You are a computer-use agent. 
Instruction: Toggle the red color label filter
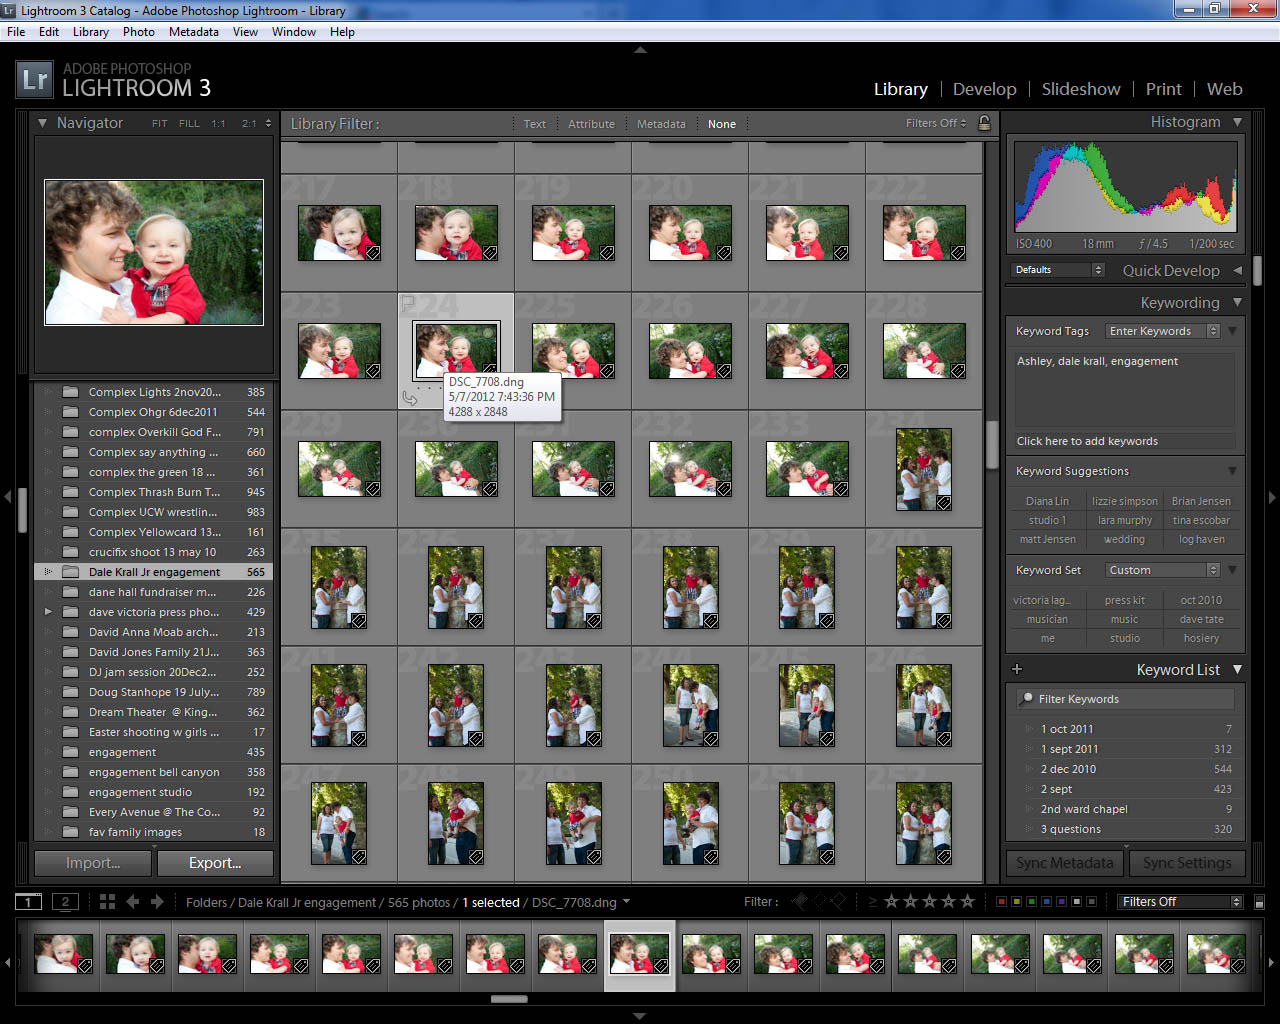[x=1001, y=902]
